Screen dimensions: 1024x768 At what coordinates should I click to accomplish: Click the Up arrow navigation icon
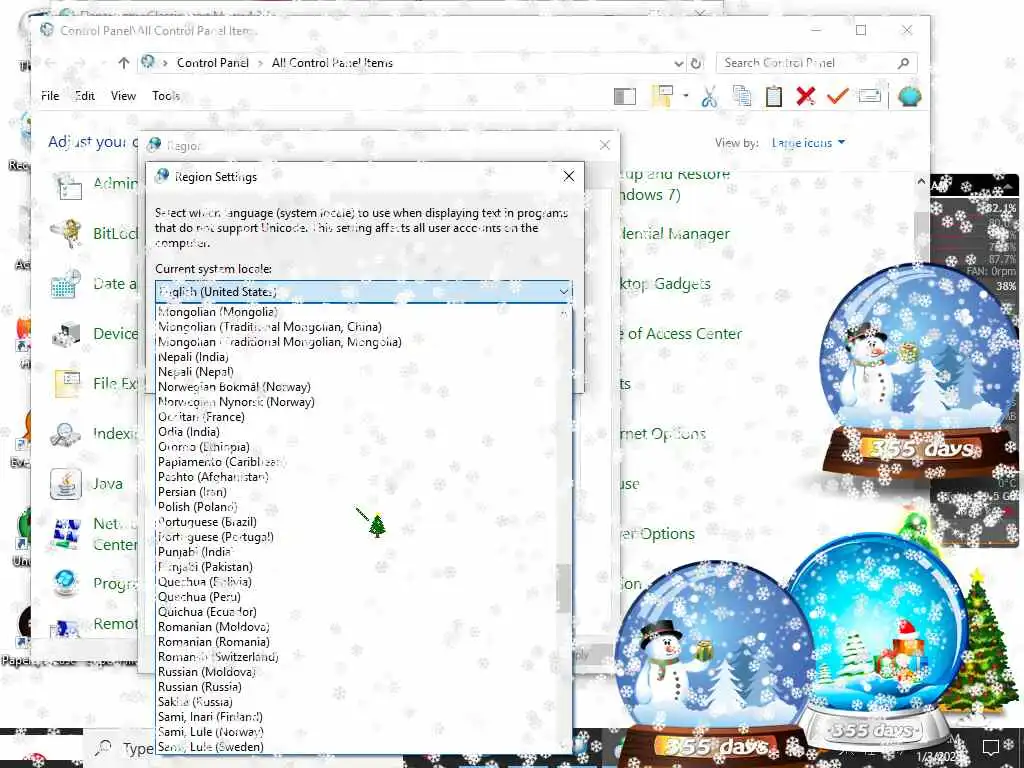(x=124, y=63)
